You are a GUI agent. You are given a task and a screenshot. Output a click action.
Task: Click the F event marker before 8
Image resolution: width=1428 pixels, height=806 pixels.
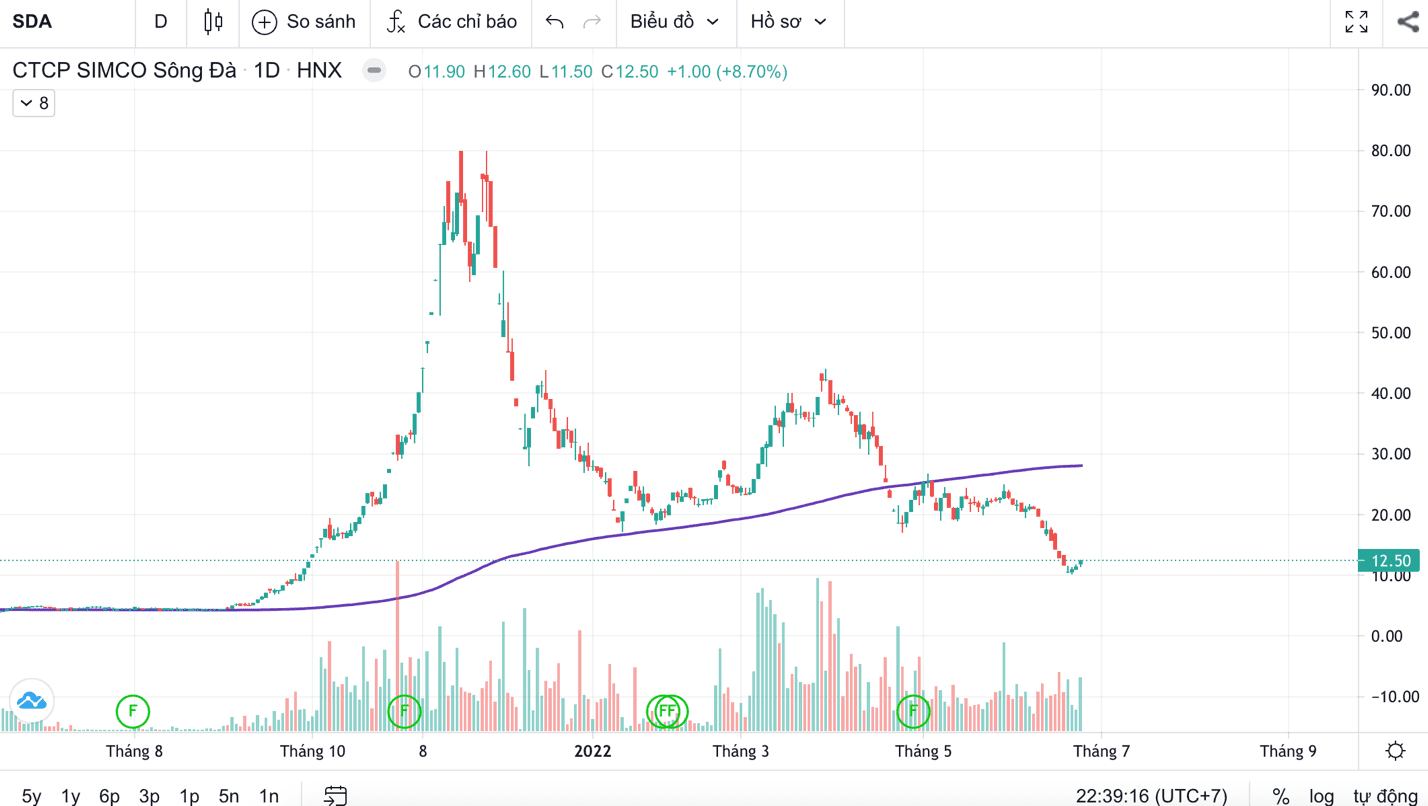pos(404,712)
